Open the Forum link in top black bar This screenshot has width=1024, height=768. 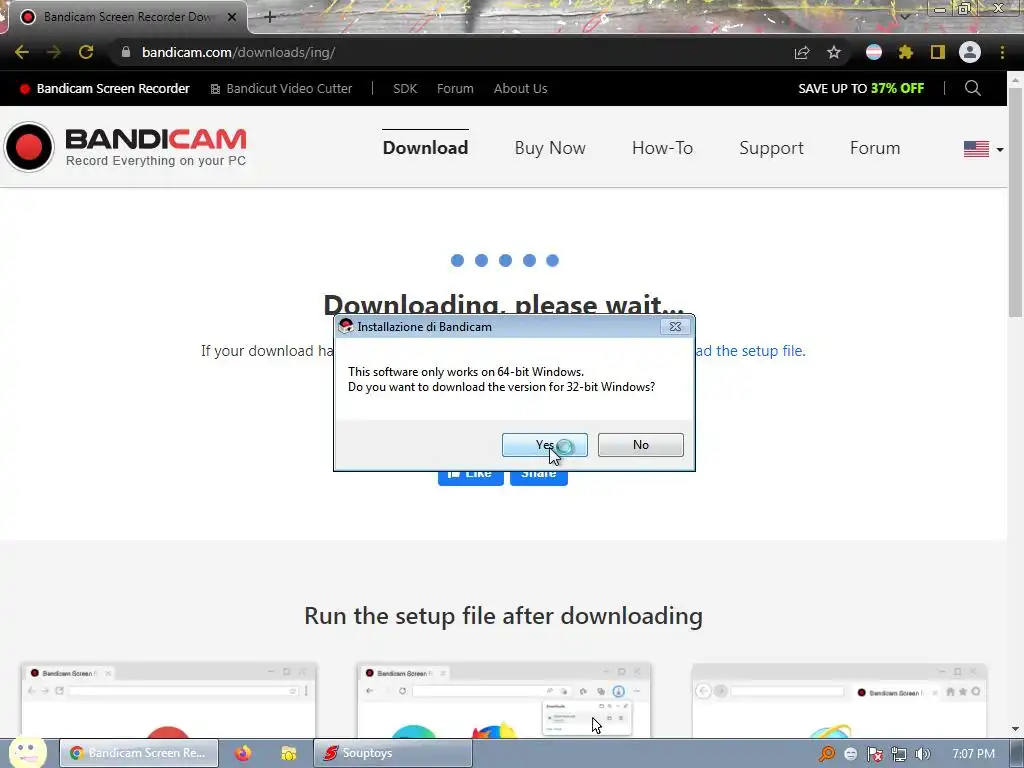coord(455,89)
